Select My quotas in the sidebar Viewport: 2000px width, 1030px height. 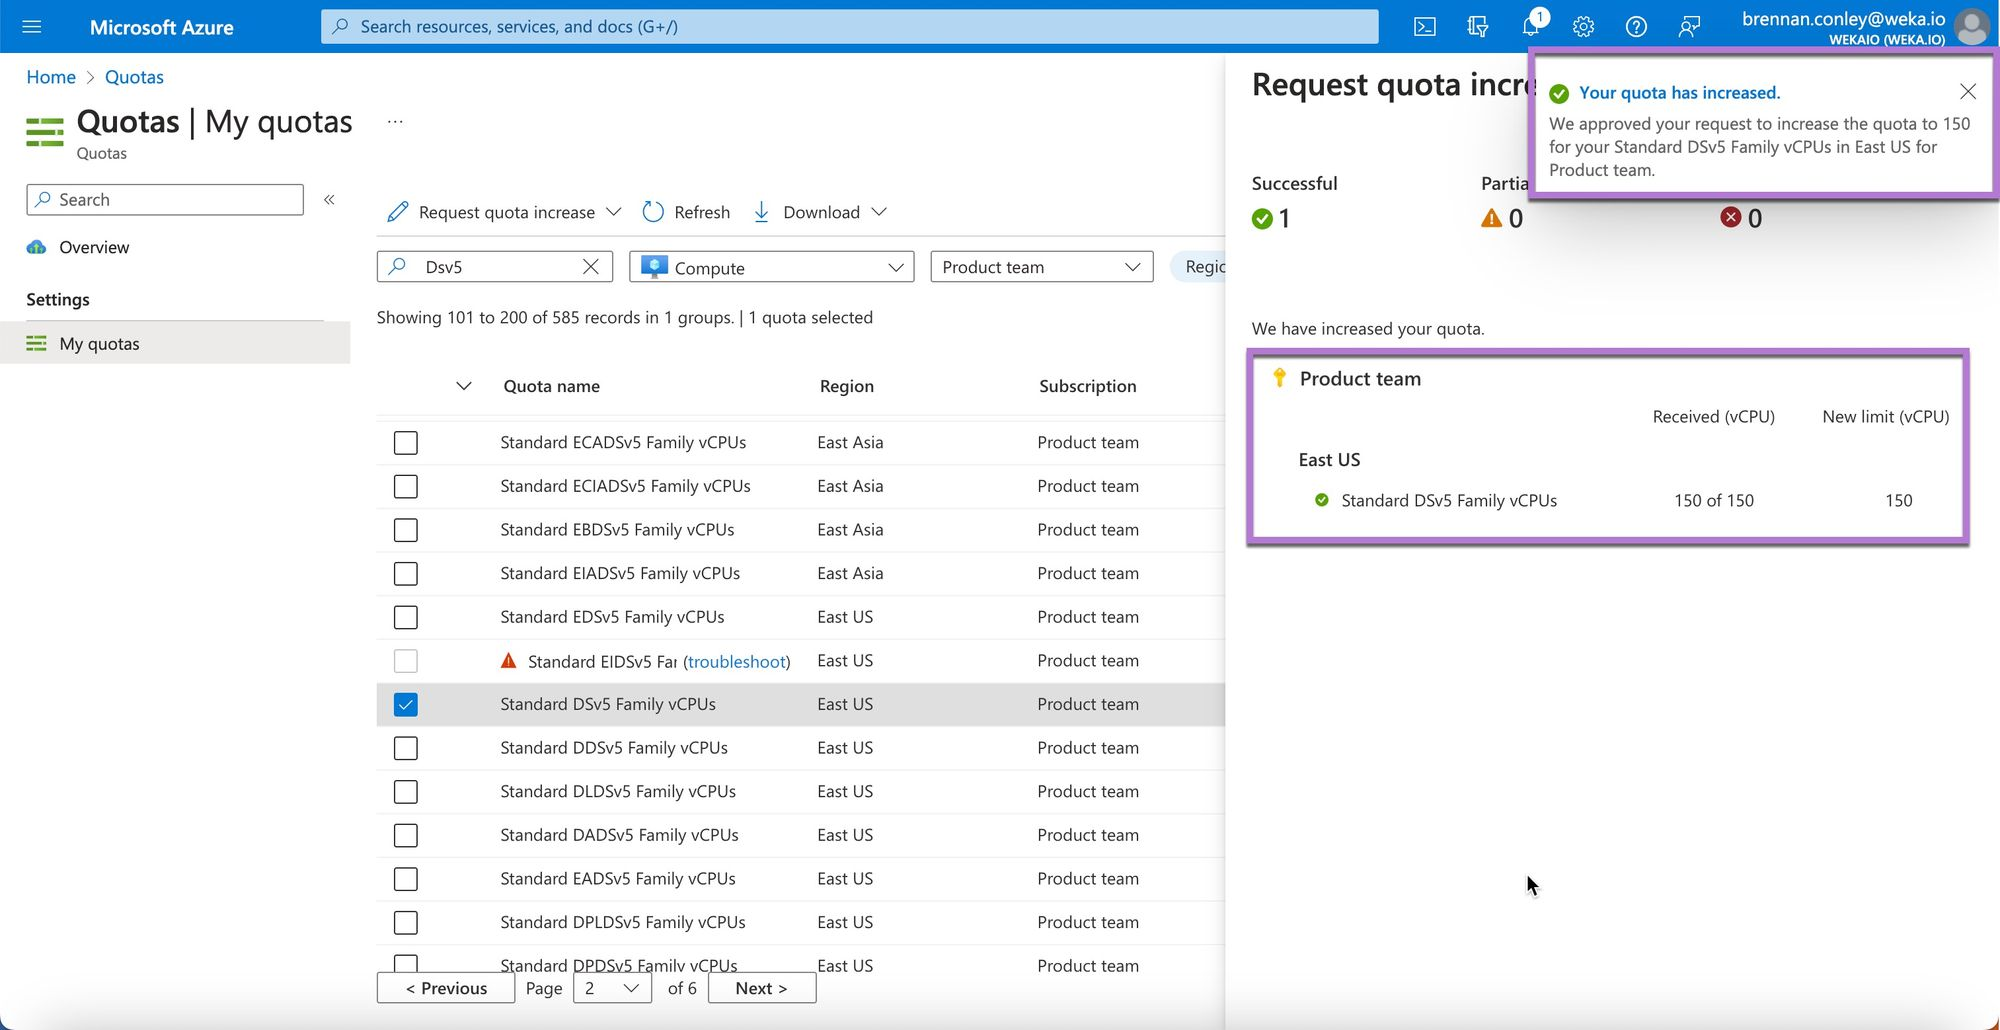pyautogui.click(x=99, y=344)
